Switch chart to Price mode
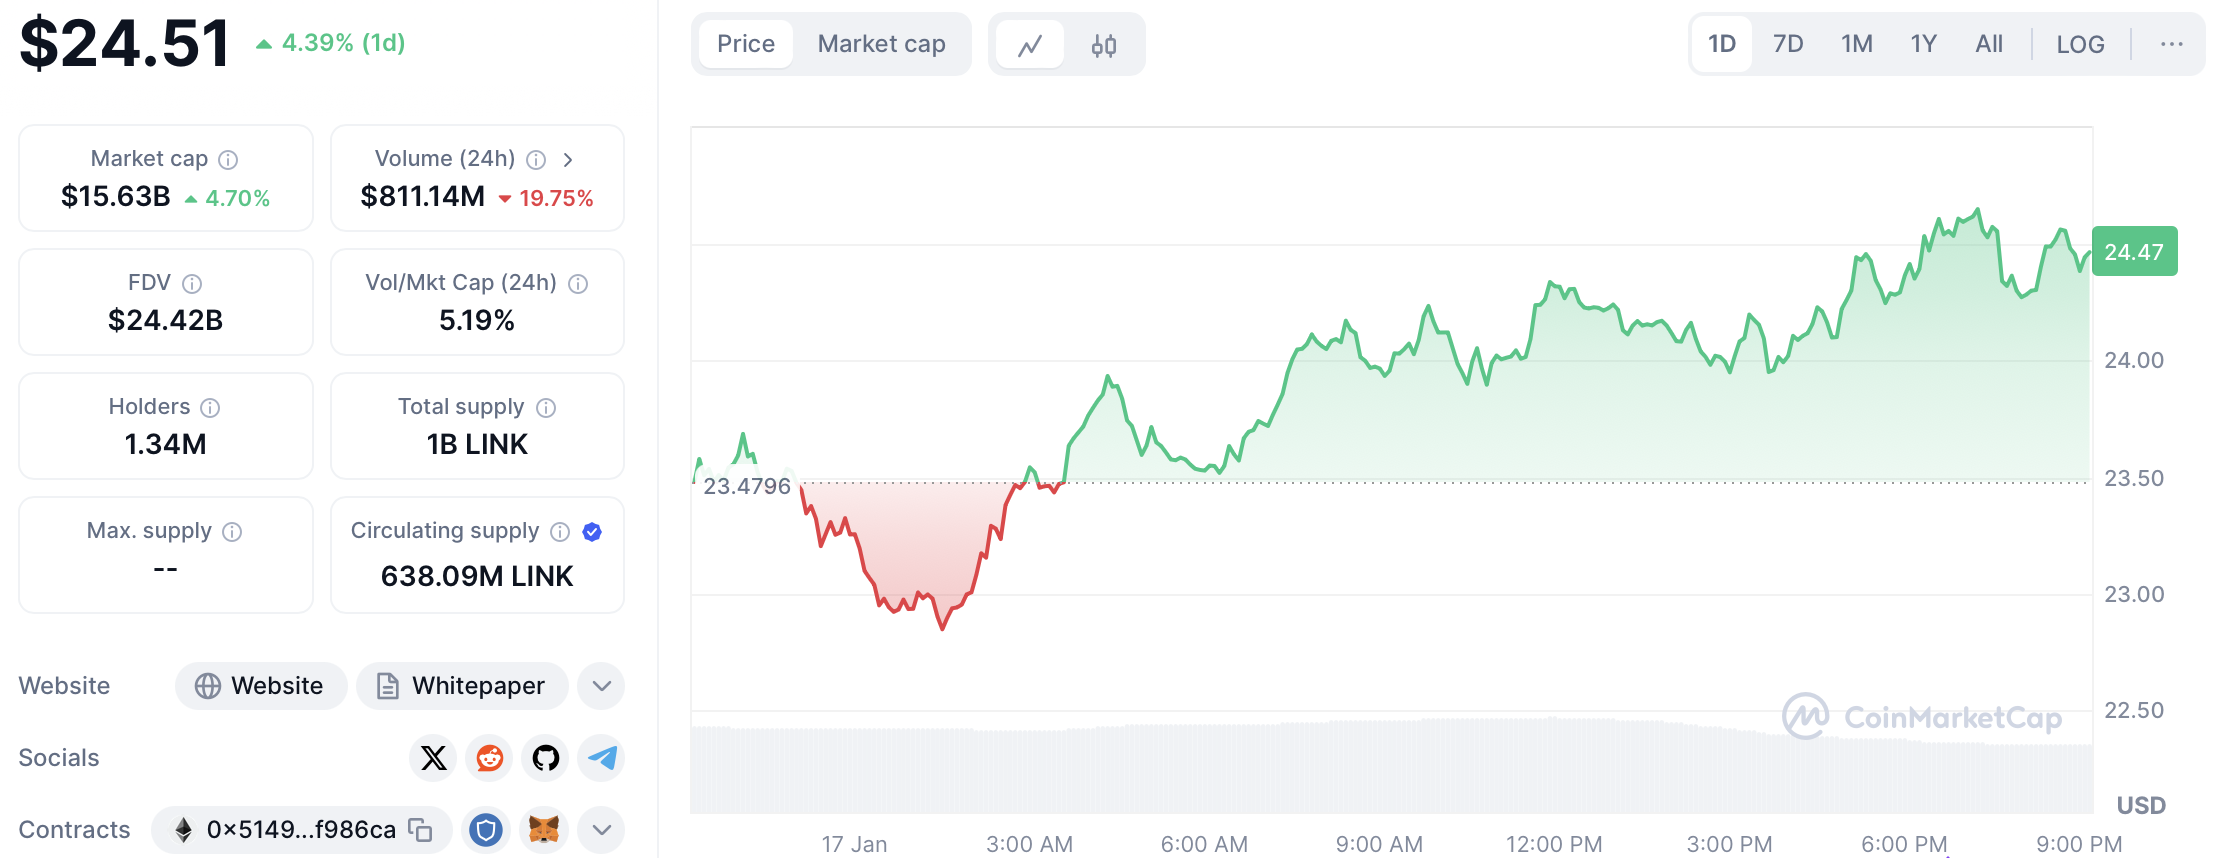Viewport: 2214px width, 858px height. [x=746, y=44]
